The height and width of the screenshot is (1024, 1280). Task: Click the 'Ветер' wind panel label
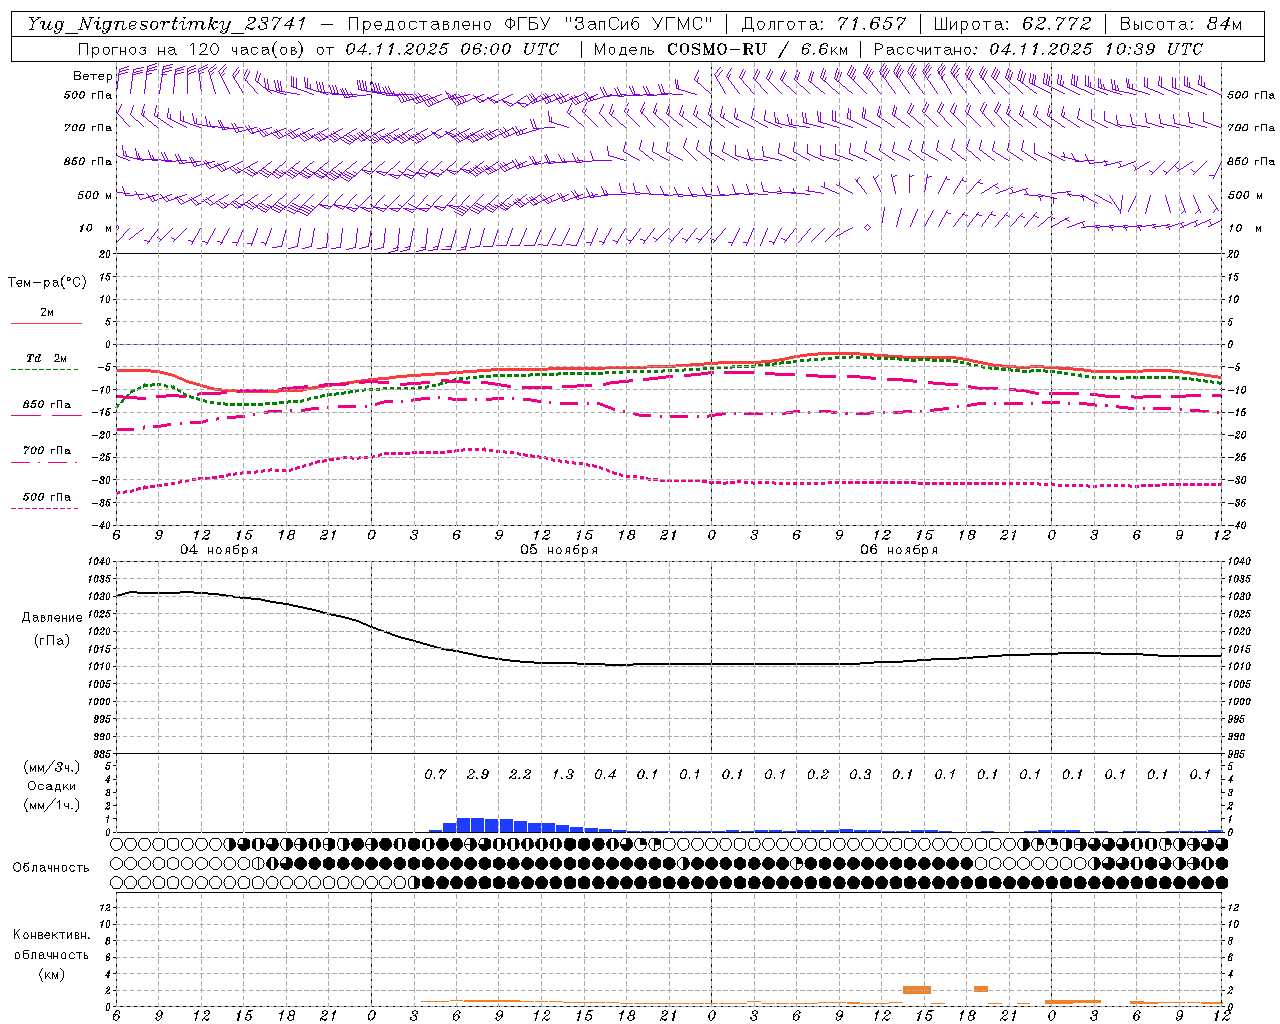[x=92, y=76]
